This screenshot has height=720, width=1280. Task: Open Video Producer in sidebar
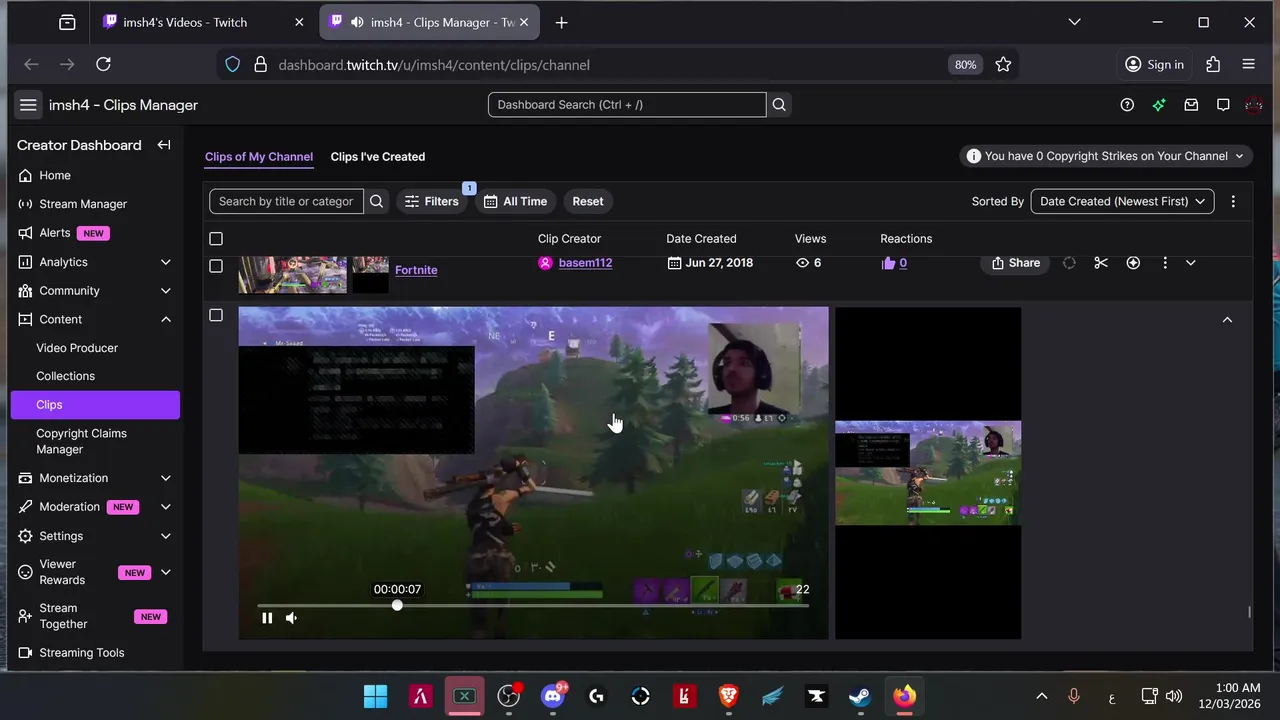pyautogui.click(x=77, y=348)
